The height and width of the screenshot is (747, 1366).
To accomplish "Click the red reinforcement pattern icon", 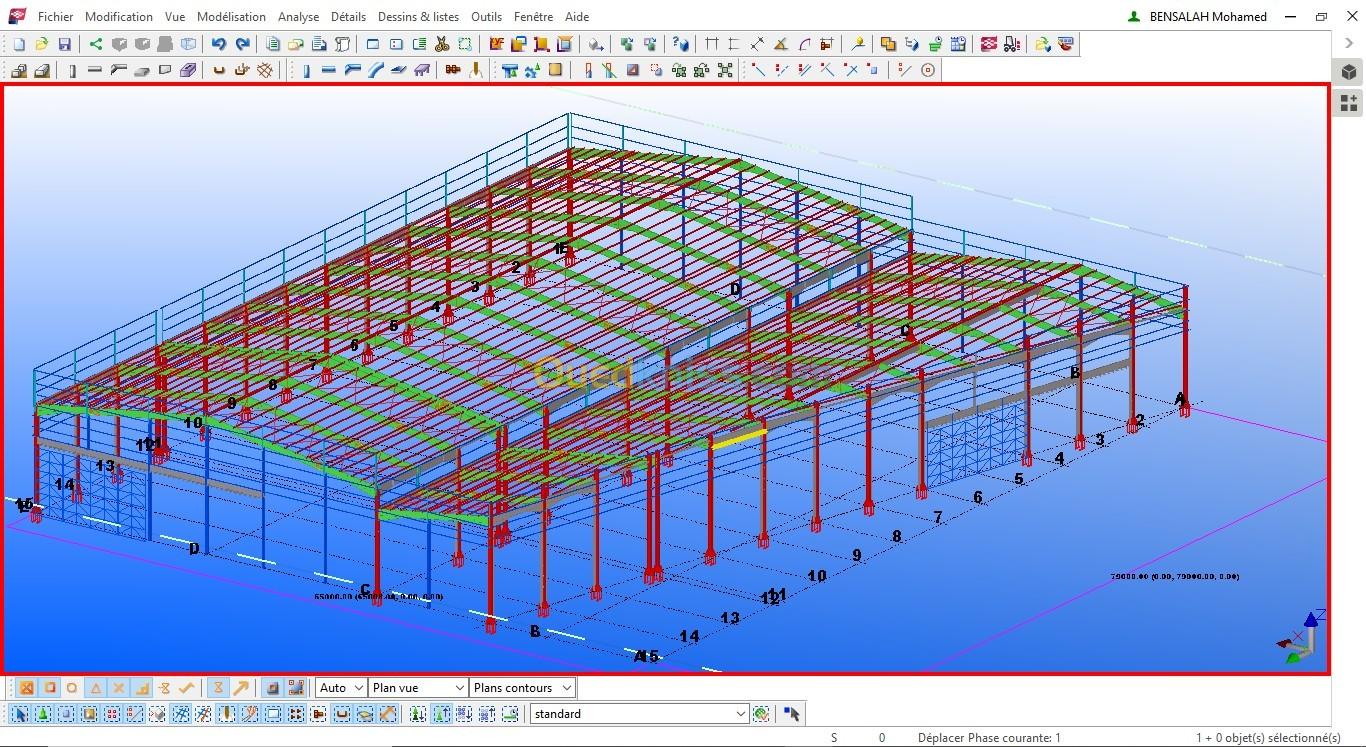I will click(988, 44).
